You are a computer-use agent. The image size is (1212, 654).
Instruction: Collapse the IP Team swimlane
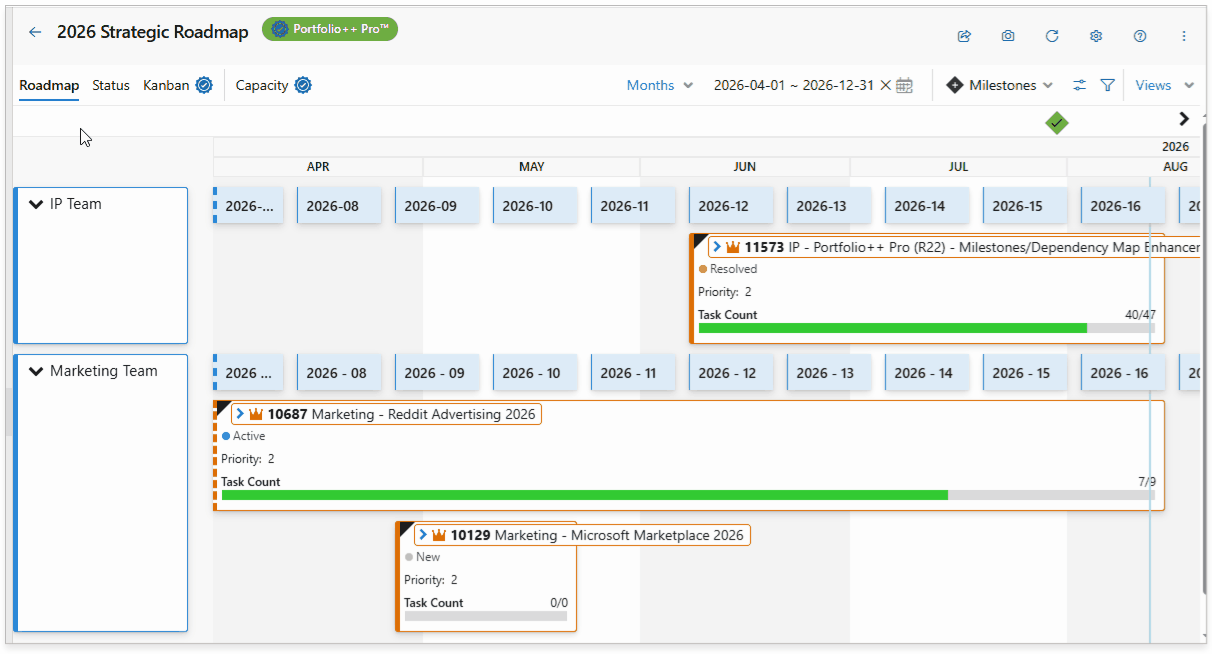pos(37,204)
